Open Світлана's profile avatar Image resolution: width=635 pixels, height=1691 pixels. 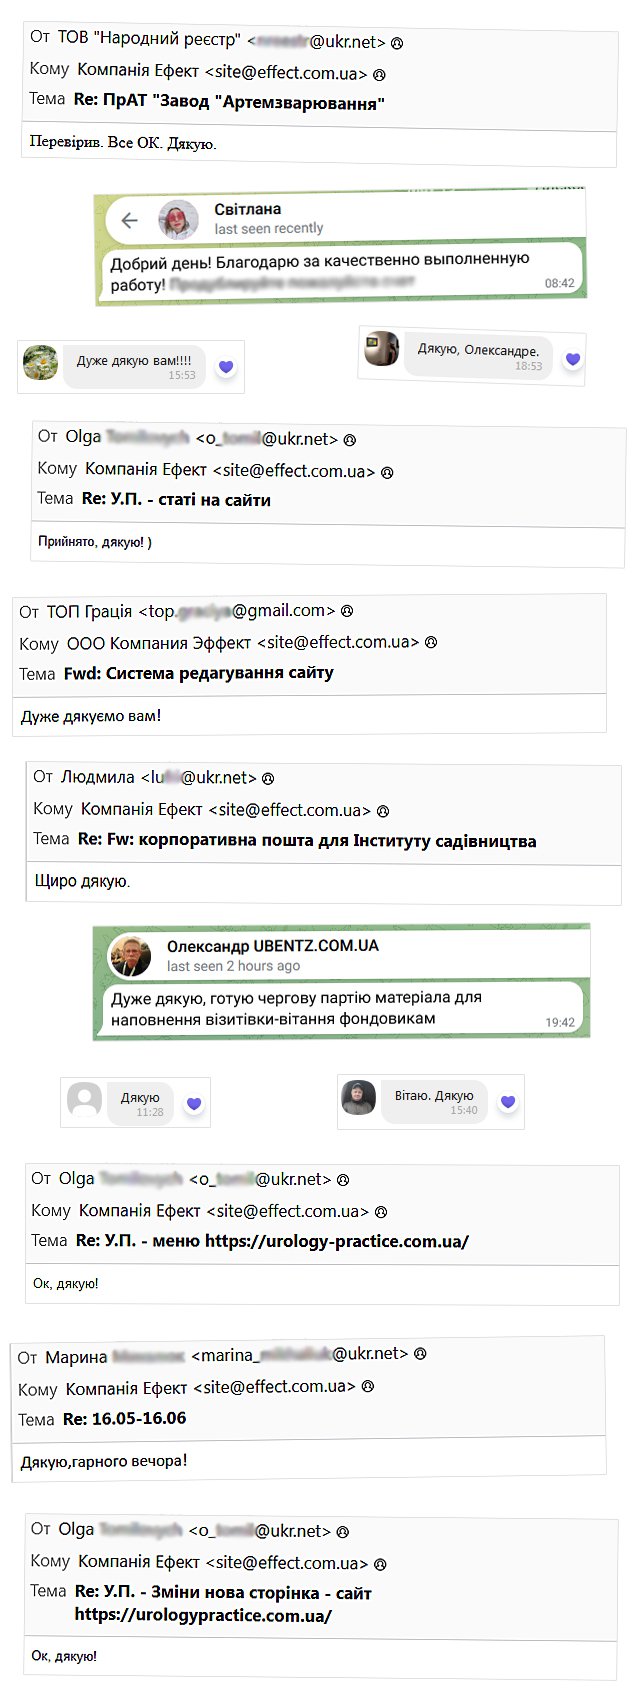pos(178,219)
